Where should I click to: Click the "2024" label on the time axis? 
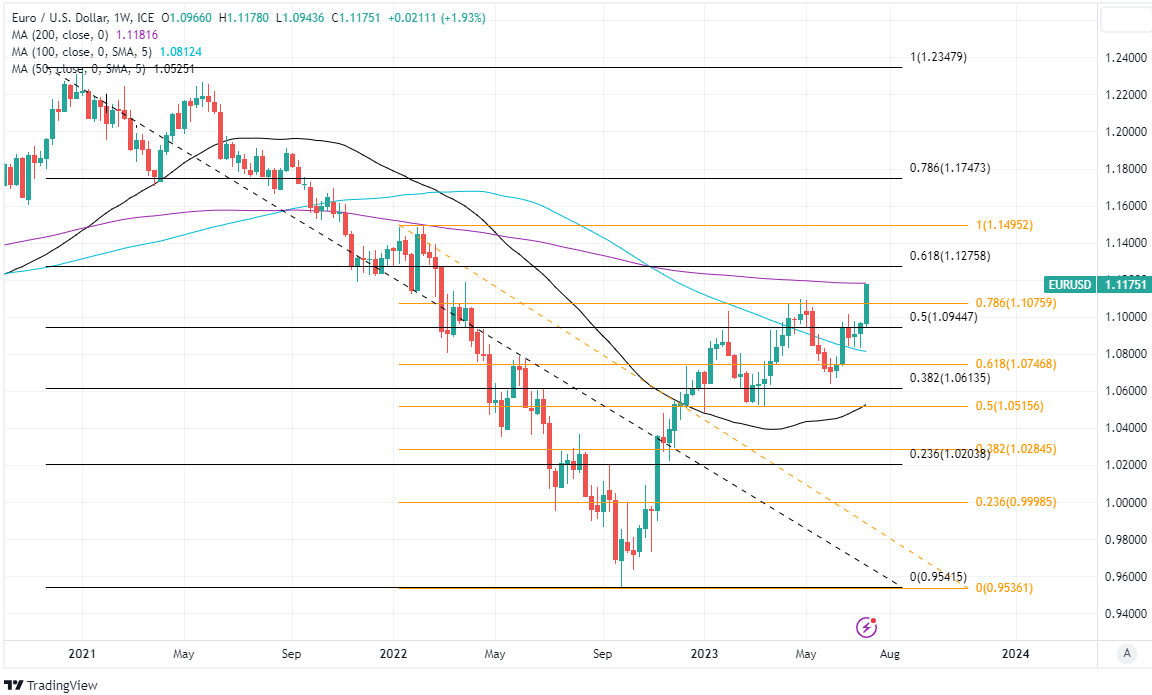pyautogui.click(x=1017, y=654)
